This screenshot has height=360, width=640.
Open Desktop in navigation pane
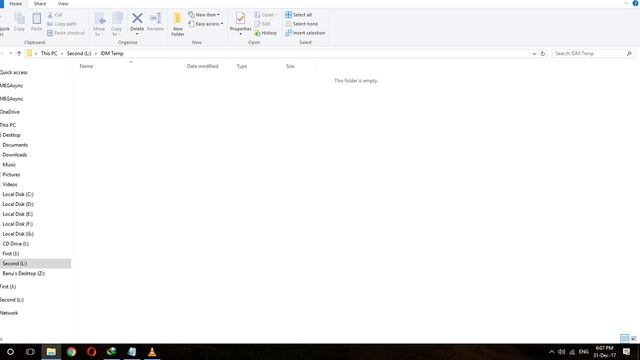tap(11, 135)
